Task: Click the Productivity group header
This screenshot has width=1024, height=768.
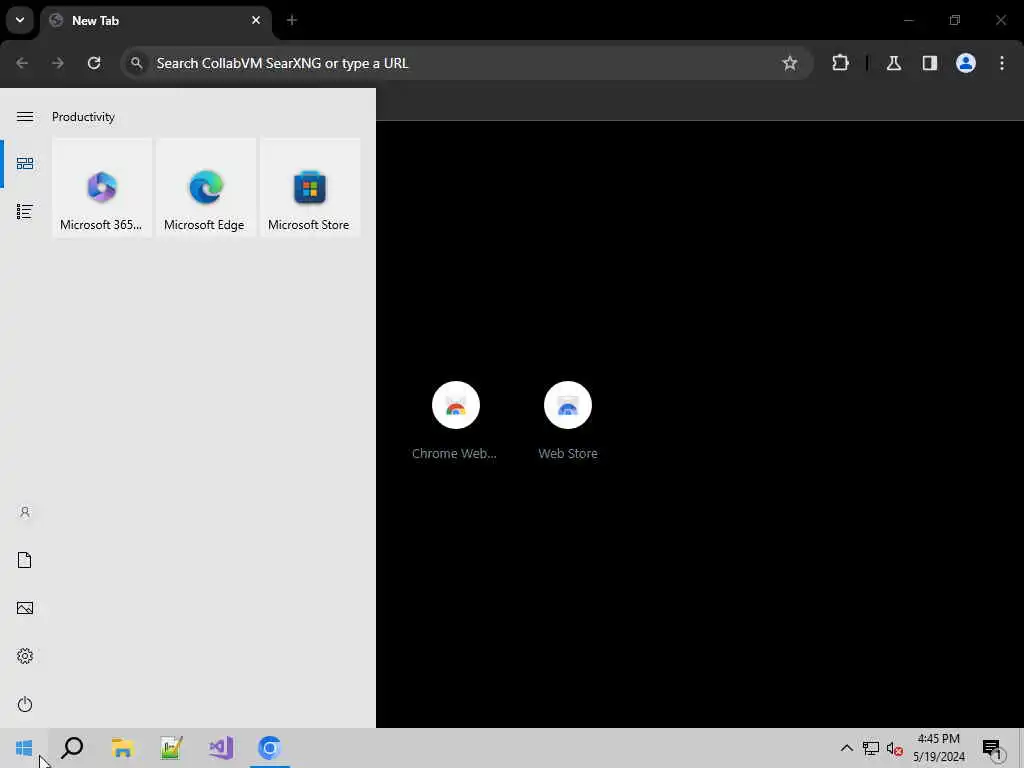Action: coord(84,117)
